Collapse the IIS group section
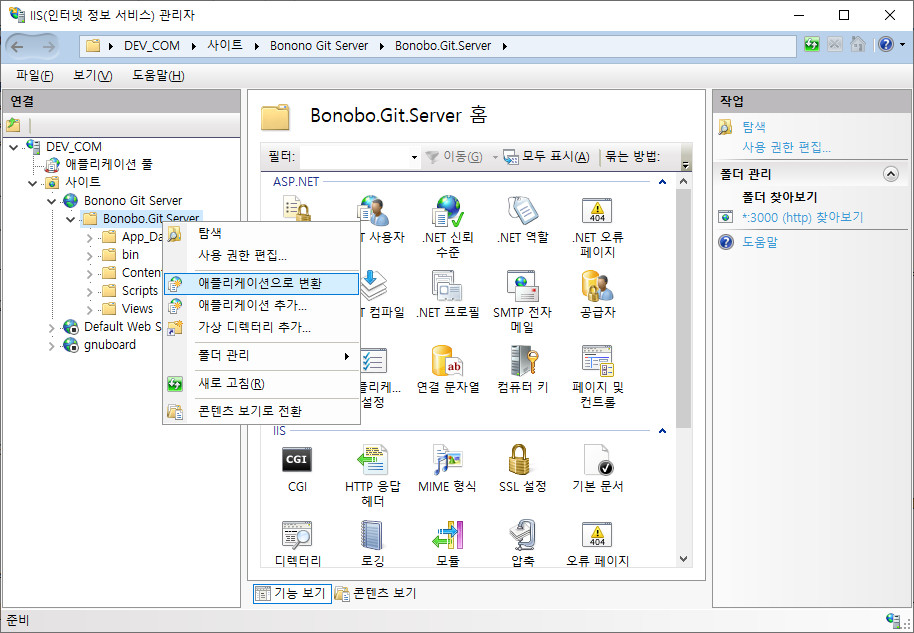Viewport: 914px width, 633px height. coord(662,431)
